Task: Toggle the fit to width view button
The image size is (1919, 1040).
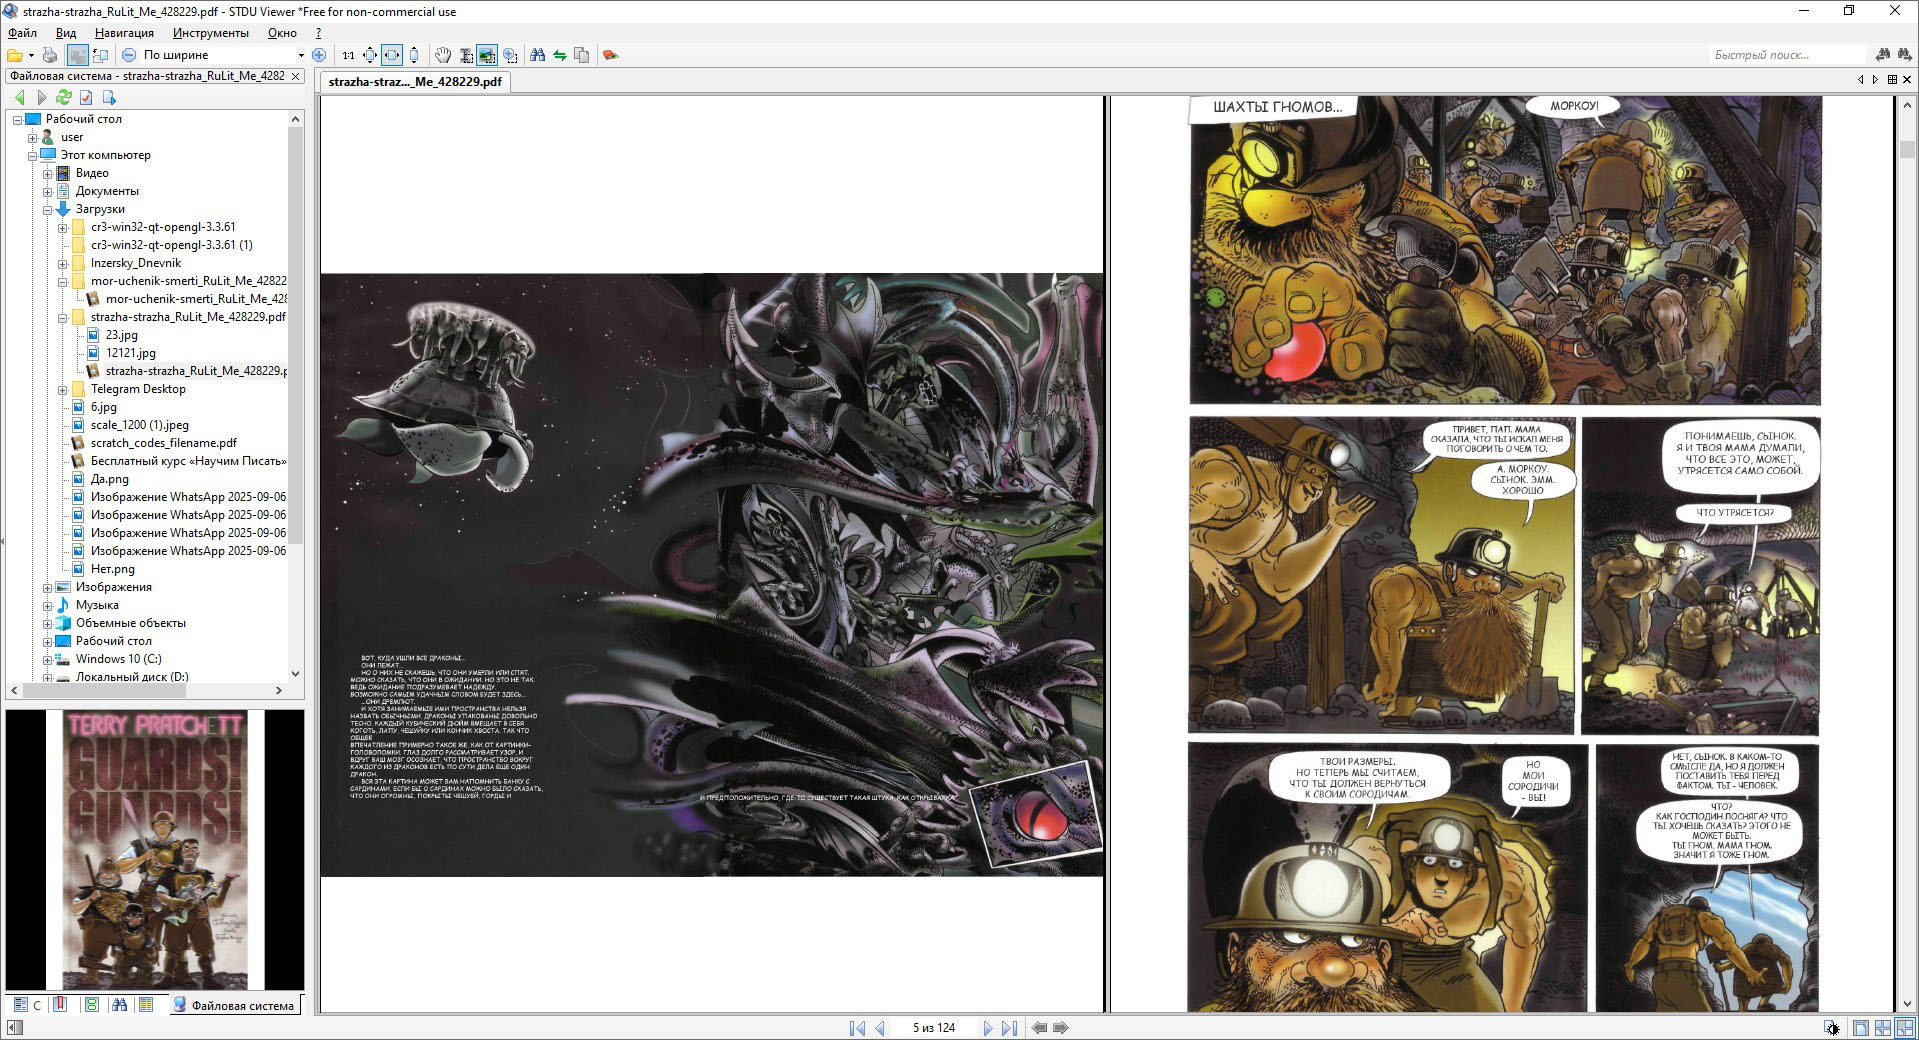Action: 392,55
